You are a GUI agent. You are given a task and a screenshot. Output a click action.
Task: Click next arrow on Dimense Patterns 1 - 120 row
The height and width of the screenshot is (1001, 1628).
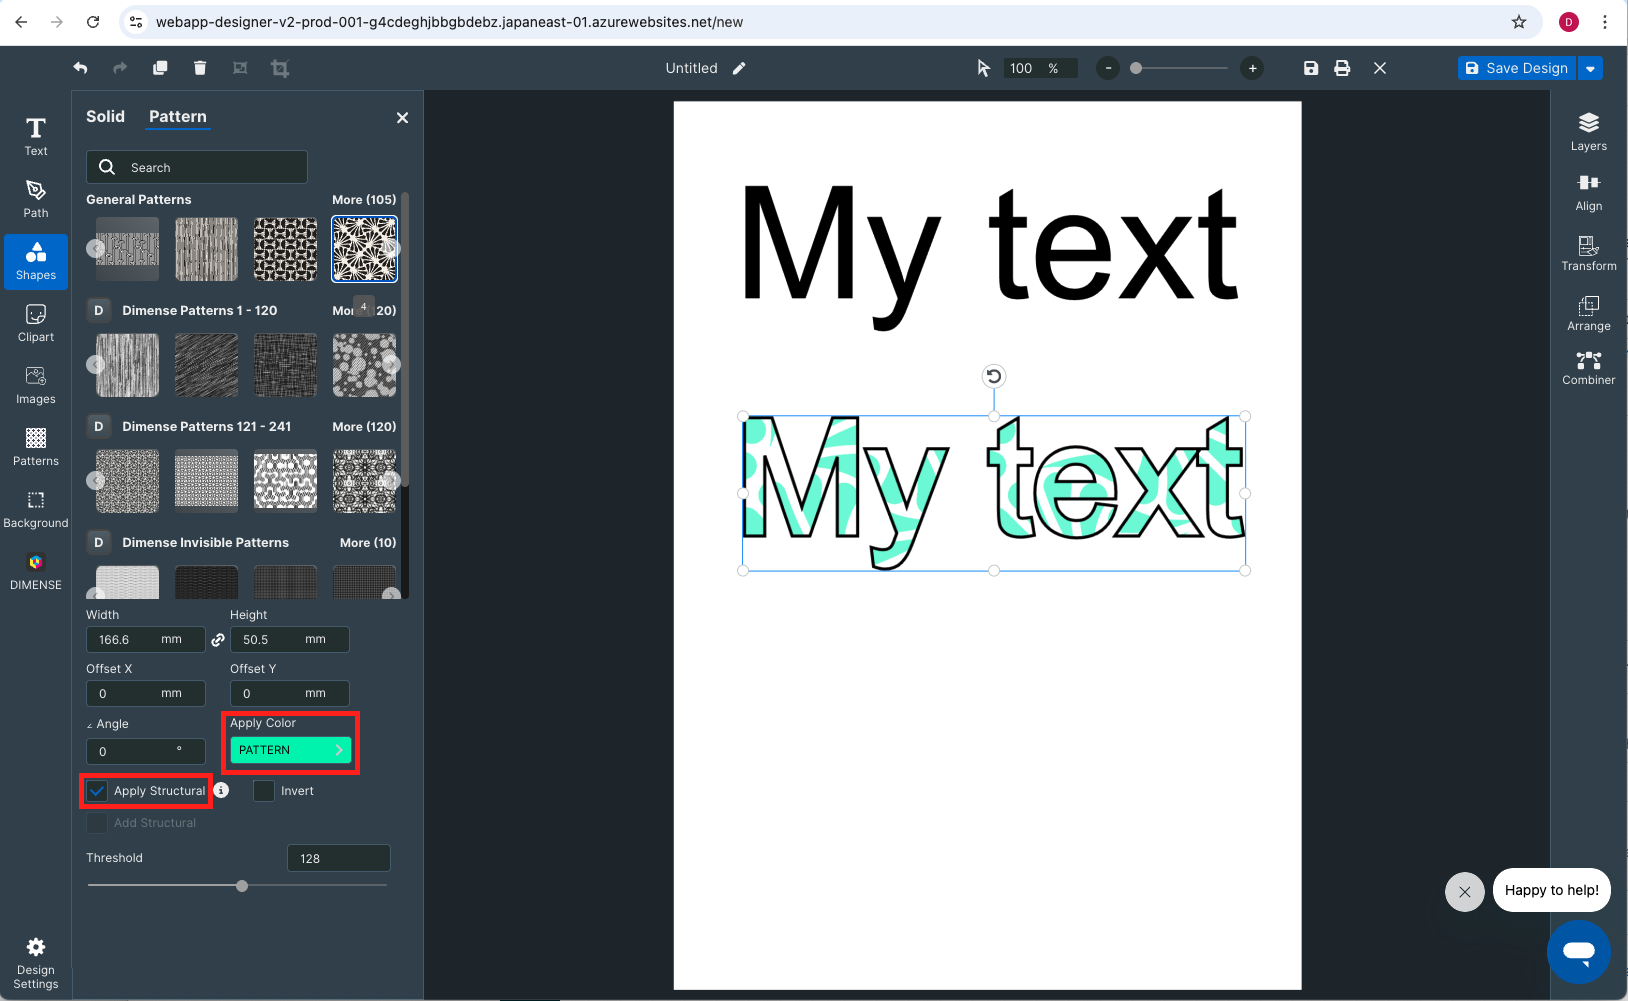click(392, 365)
